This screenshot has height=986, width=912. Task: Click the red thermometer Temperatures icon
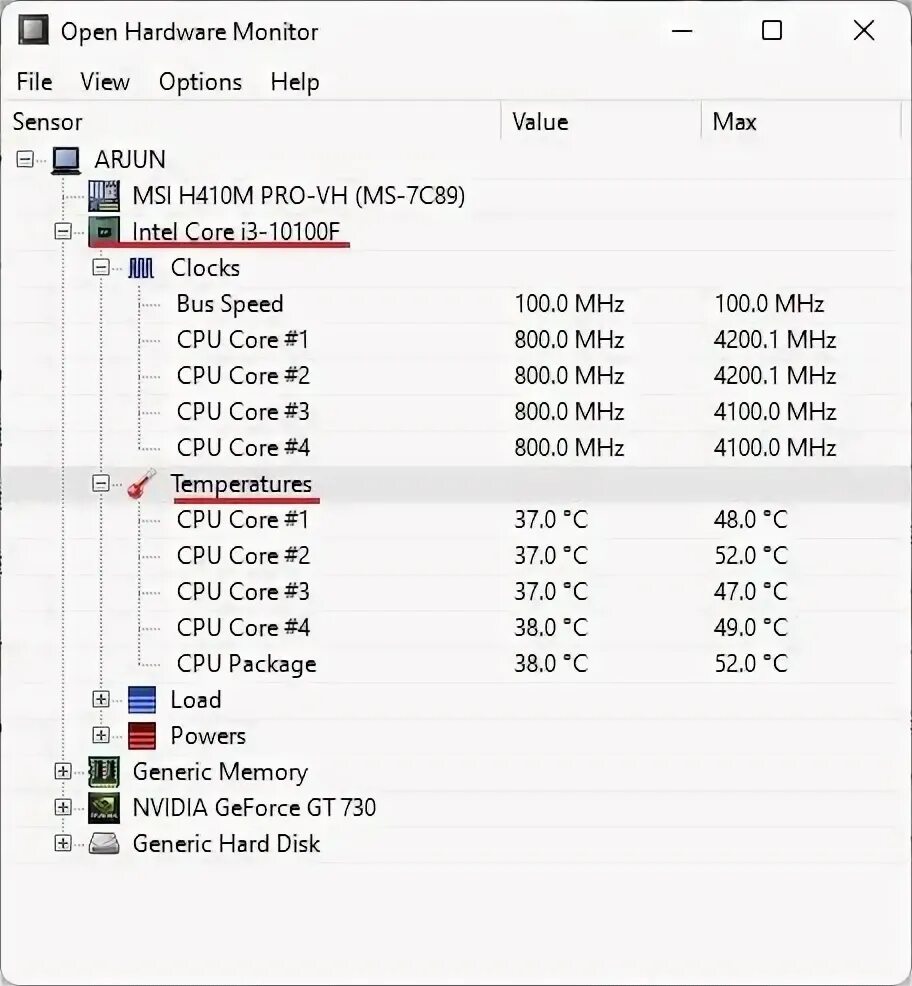click(x=142, y=484)
